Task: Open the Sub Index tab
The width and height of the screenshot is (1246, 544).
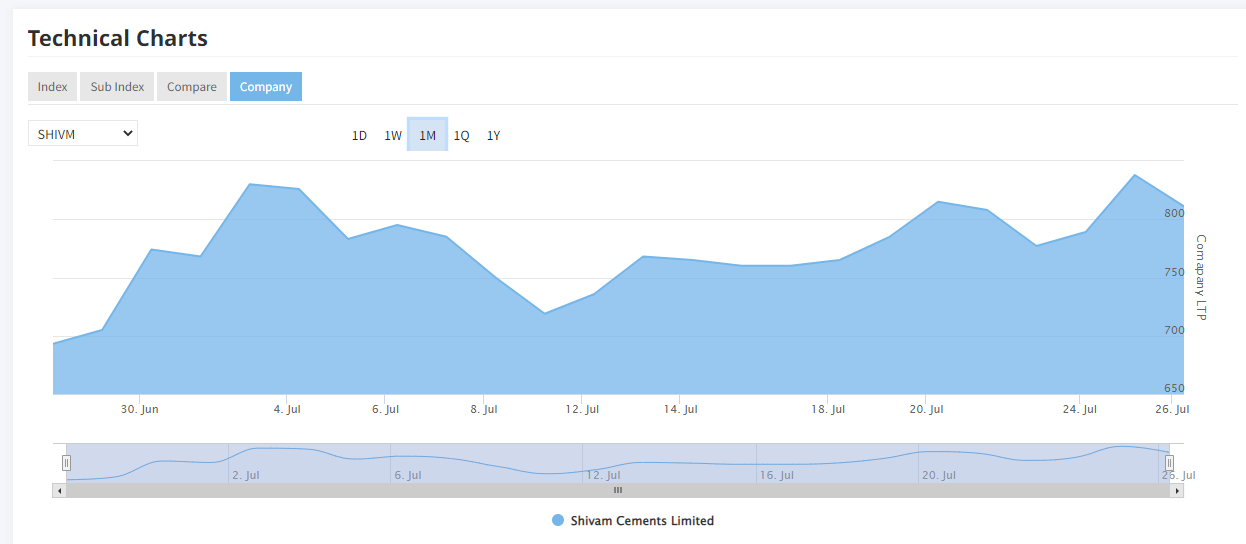Action: pos(117,87)
